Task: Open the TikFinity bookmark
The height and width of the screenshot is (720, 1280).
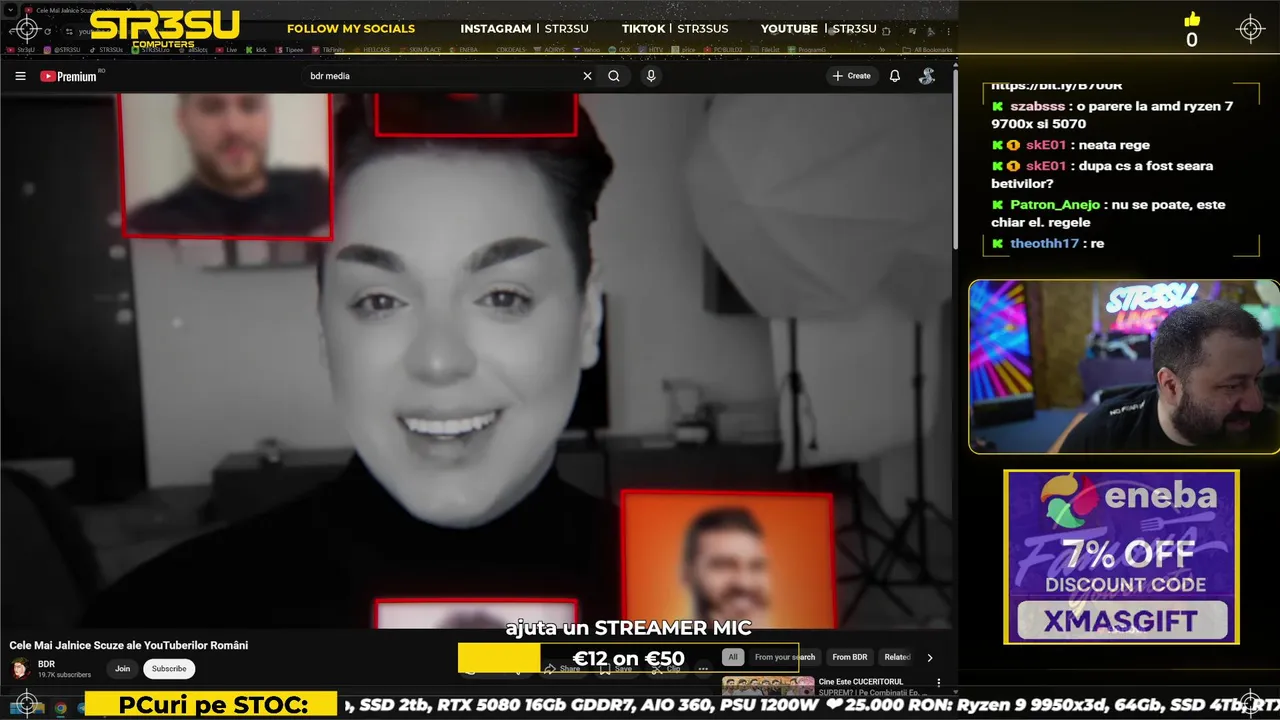Action: tap(327, 49)
